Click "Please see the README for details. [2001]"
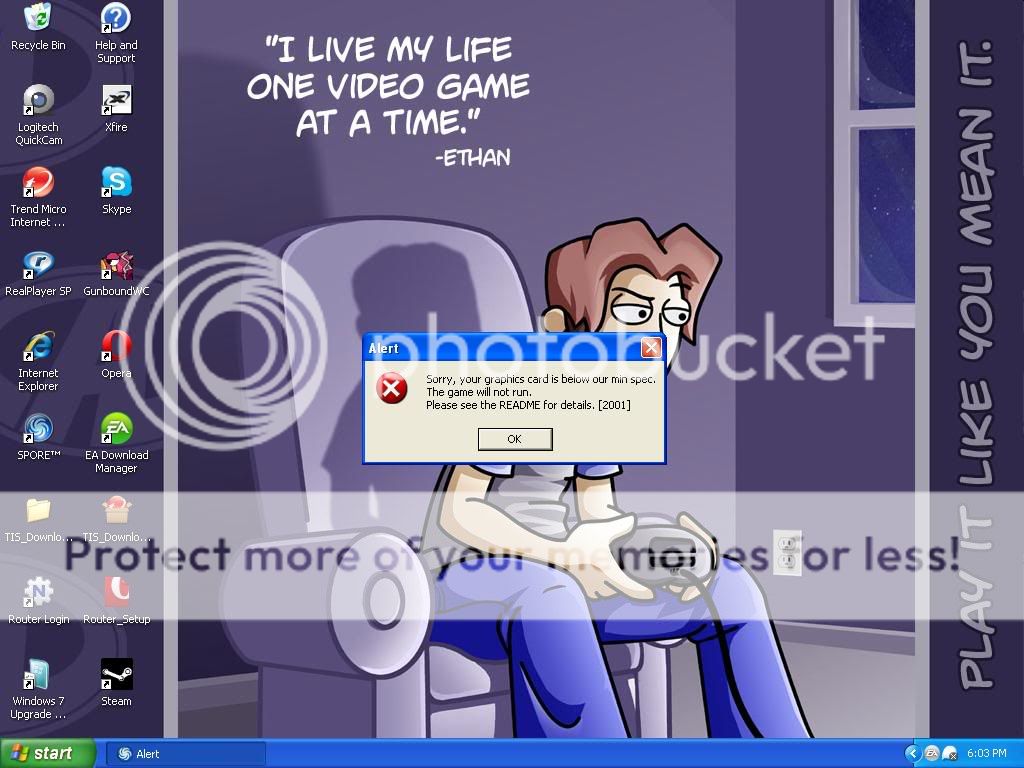This screenshot has width=1024, height=768. [x=528, y=405]
